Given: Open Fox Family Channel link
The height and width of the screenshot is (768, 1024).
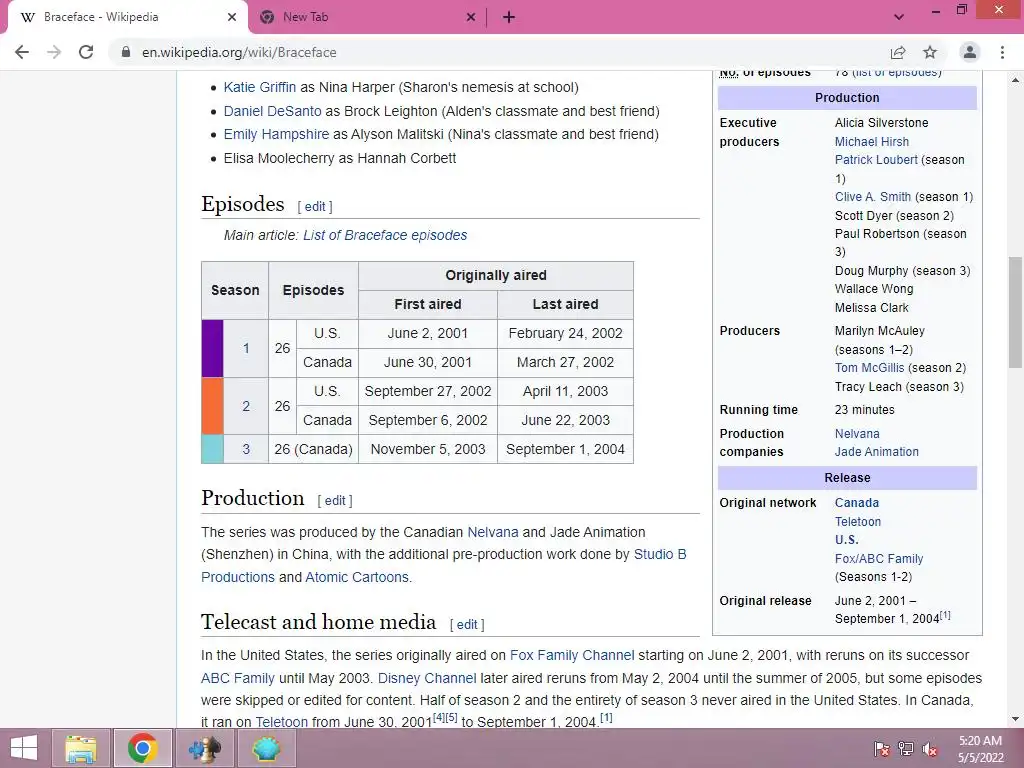Looking at the screenshot, I should click(x=572, y=655).
